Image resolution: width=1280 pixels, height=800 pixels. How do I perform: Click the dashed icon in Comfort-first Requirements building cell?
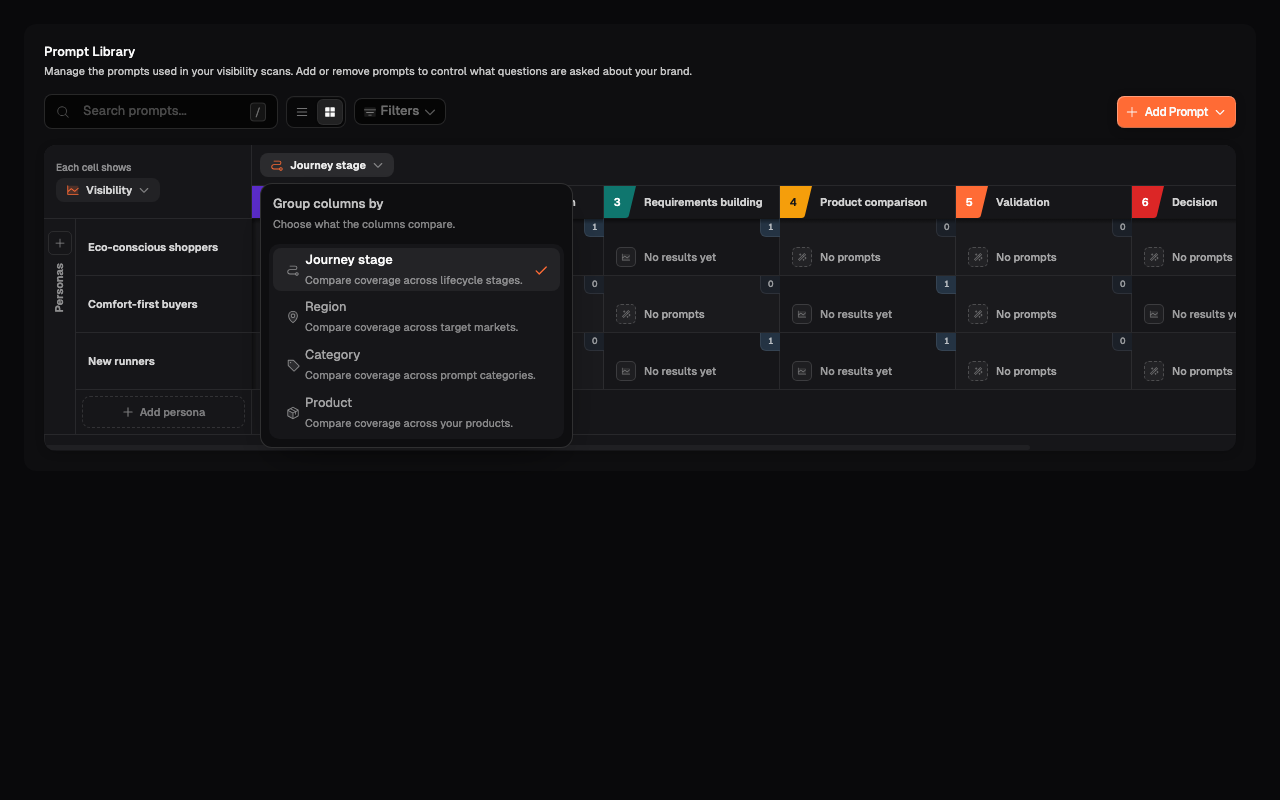coord(626,314)
